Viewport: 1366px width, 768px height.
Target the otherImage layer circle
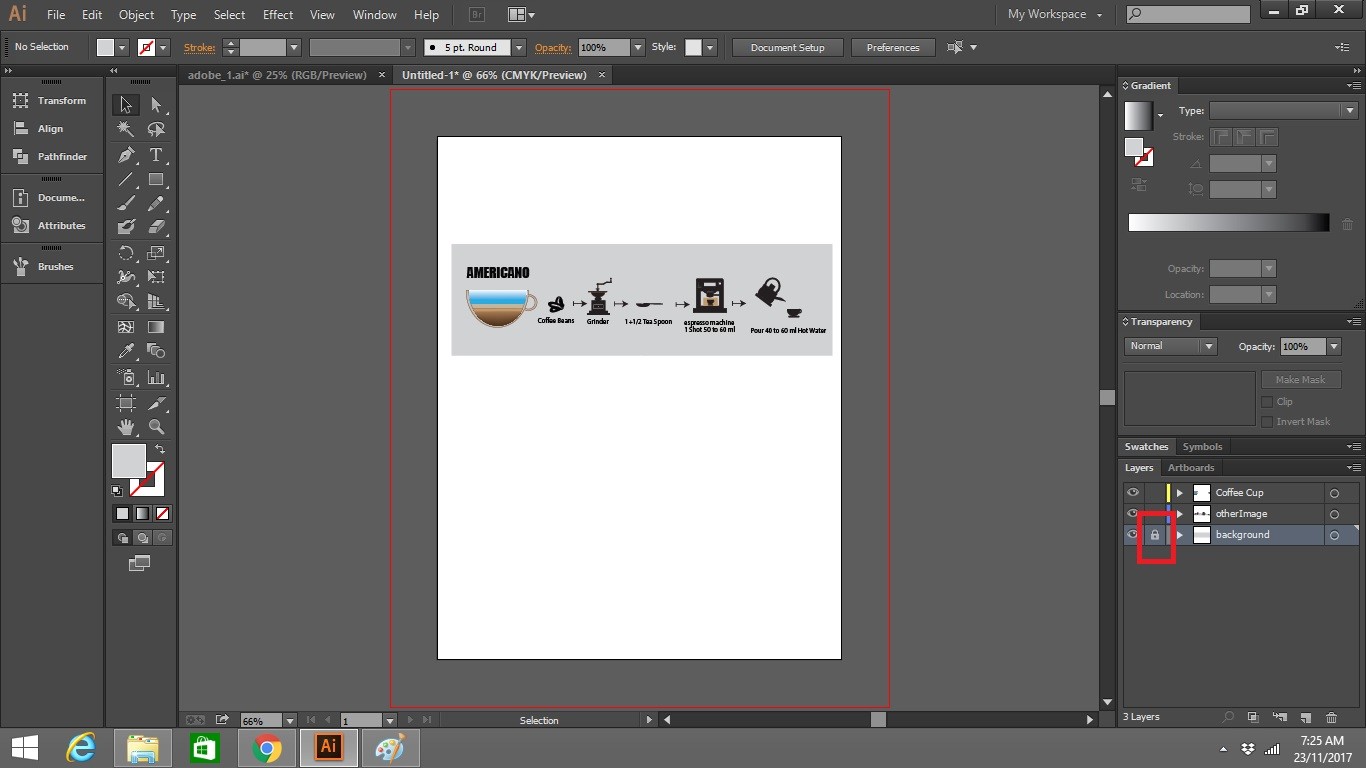[x=1334, y=514]
